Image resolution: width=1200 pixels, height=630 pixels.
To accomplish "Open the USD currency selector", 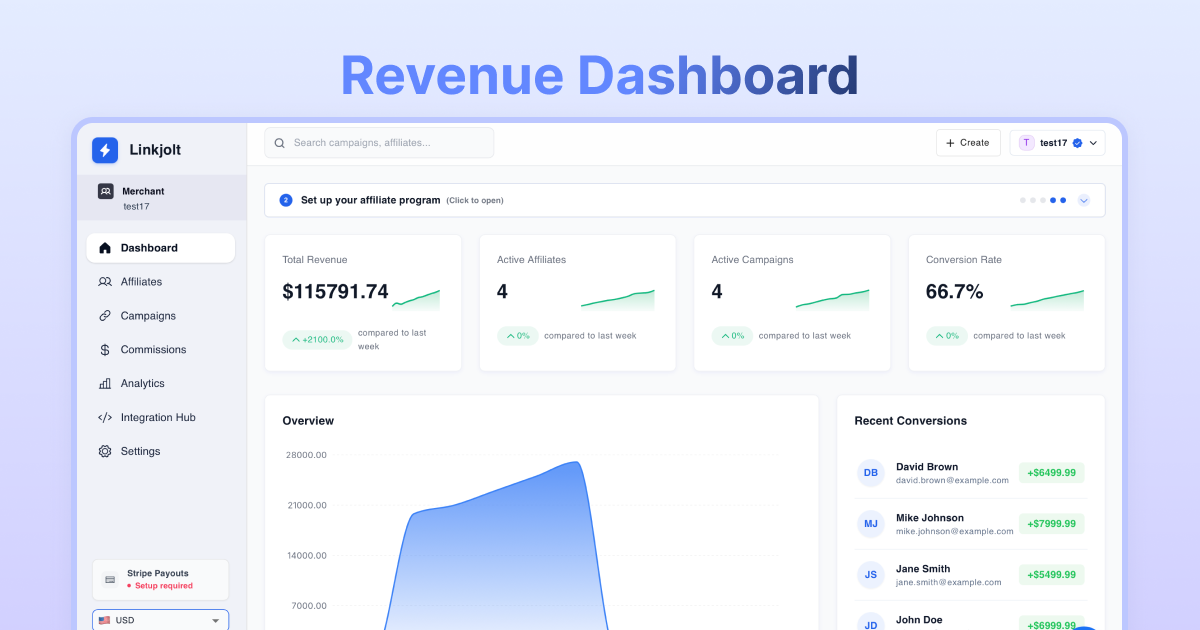I will (160, 620).
